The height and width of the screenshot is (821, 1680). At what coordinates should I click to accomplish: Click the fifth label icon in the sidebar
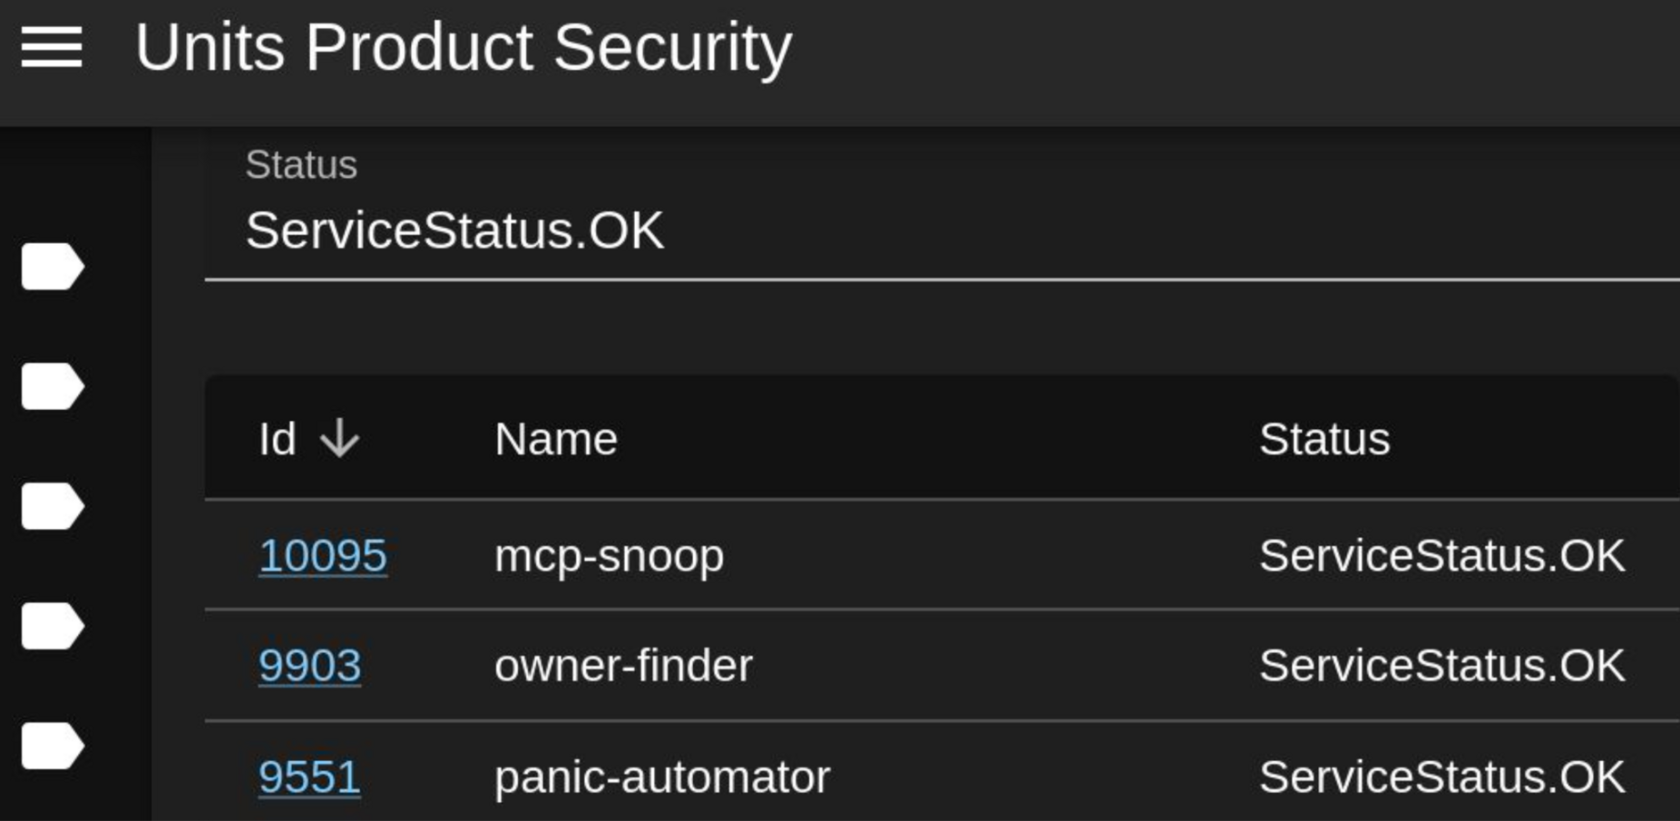[52, 746]
